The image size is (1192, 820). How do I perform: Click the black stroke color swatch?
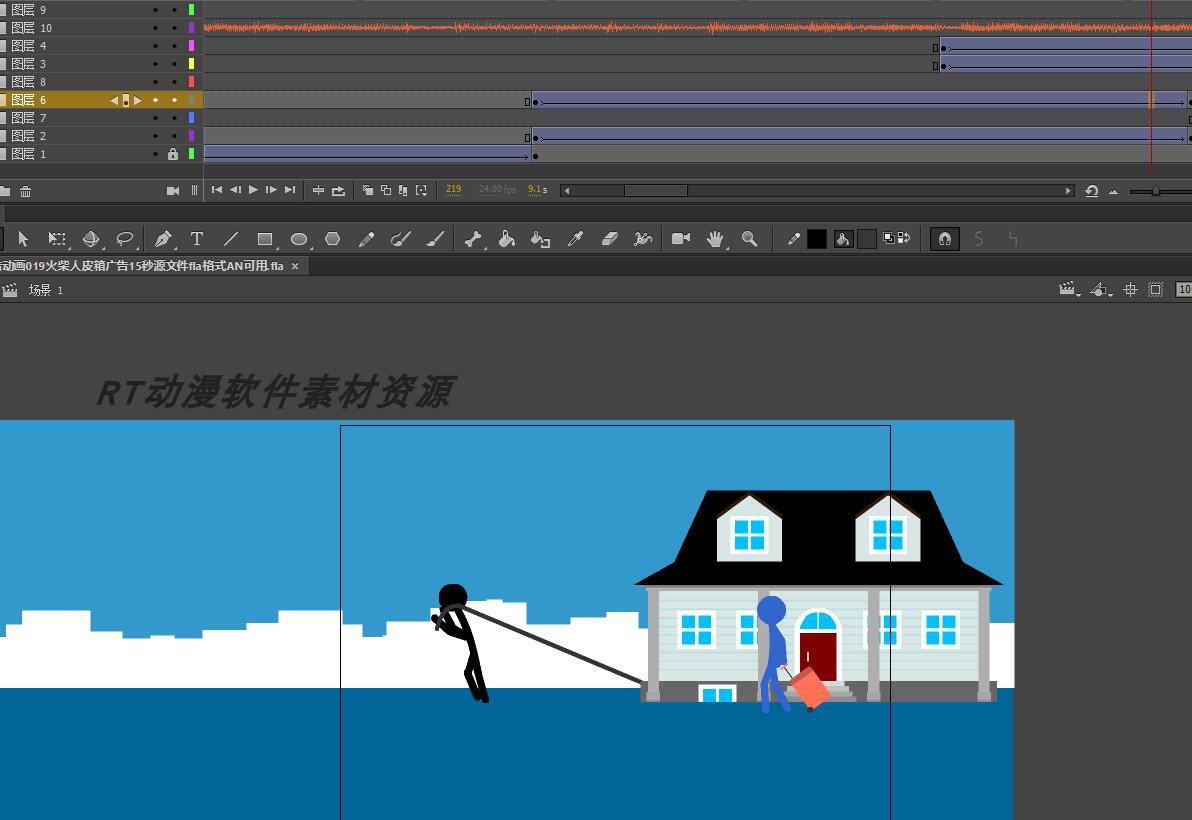tap(817, 239)
